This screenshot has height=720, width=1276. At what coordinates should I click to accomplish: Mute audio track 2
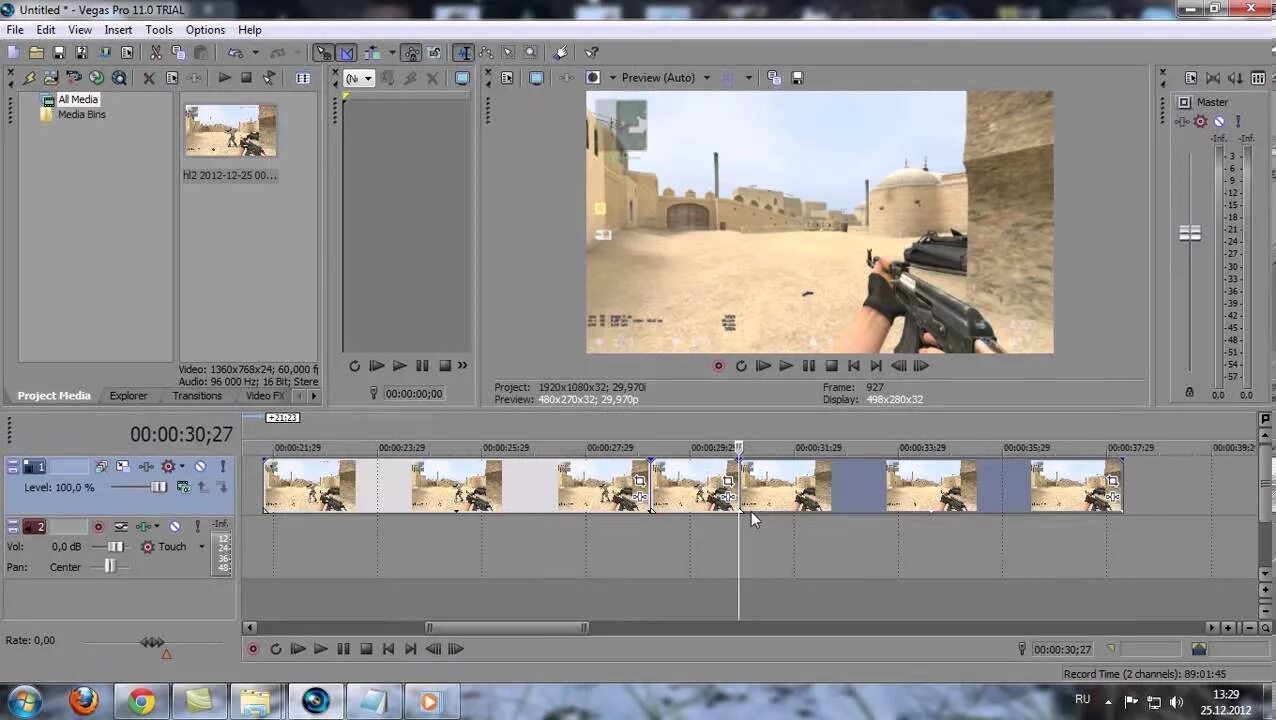coord(175,527)
